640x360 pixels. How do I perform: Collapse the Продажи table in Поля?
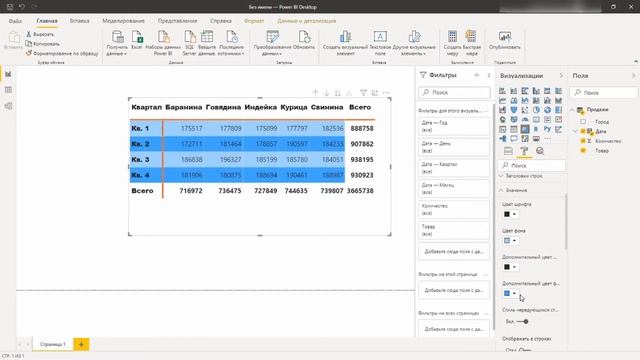coord(572,110)
